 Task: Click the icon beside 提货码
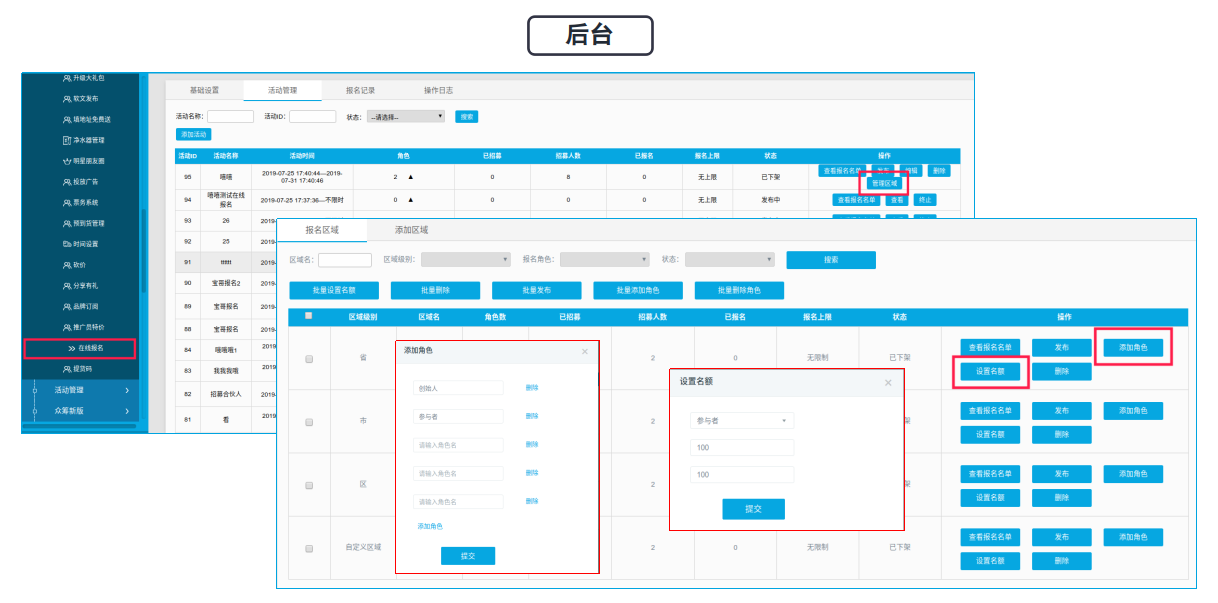click(66, 369)
